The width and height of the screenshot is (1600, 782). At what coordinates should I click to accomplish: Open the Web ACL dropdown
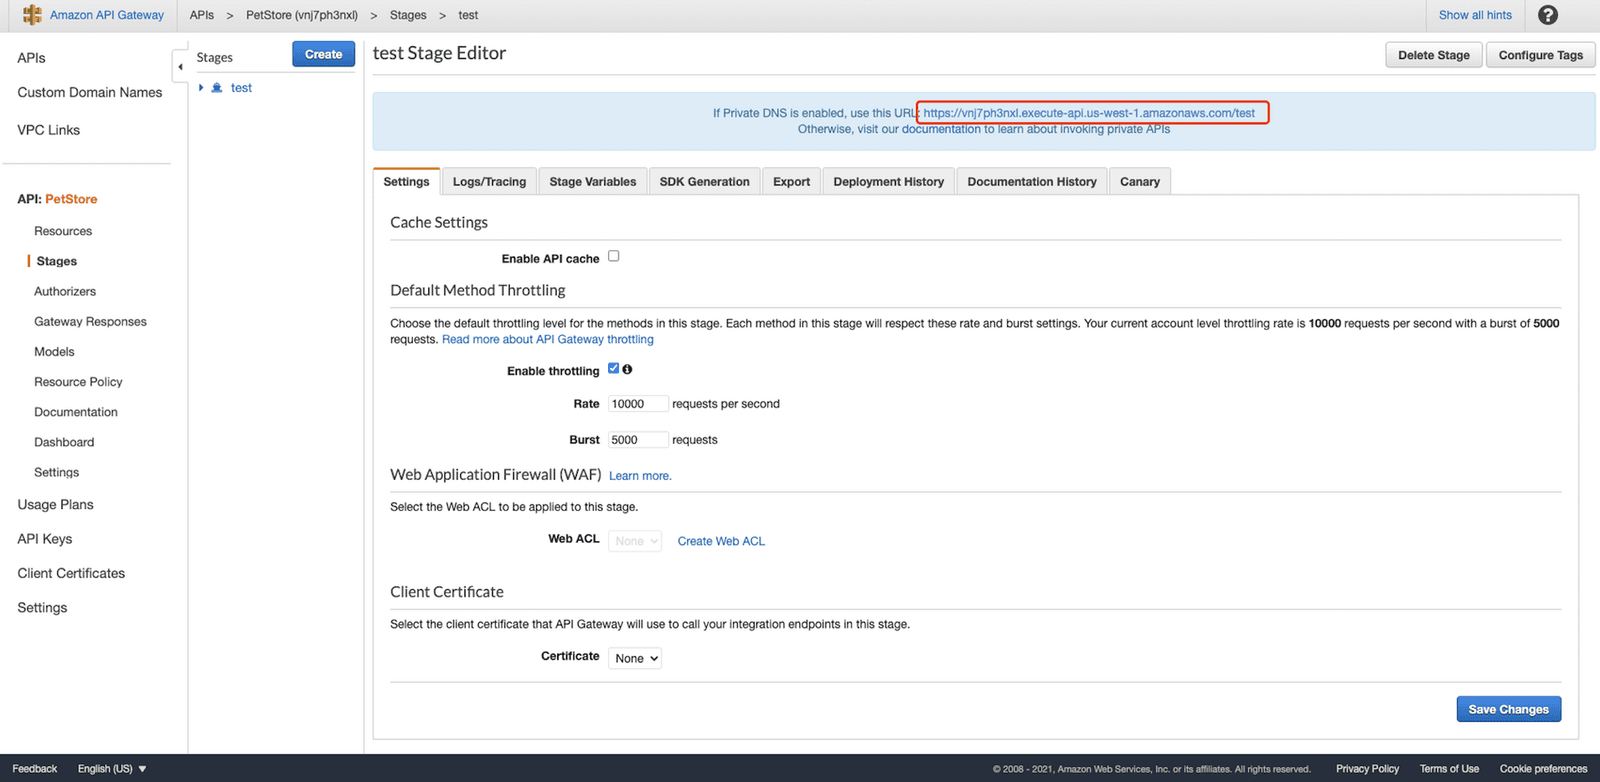pyautogui.click(x=635, y=541)
